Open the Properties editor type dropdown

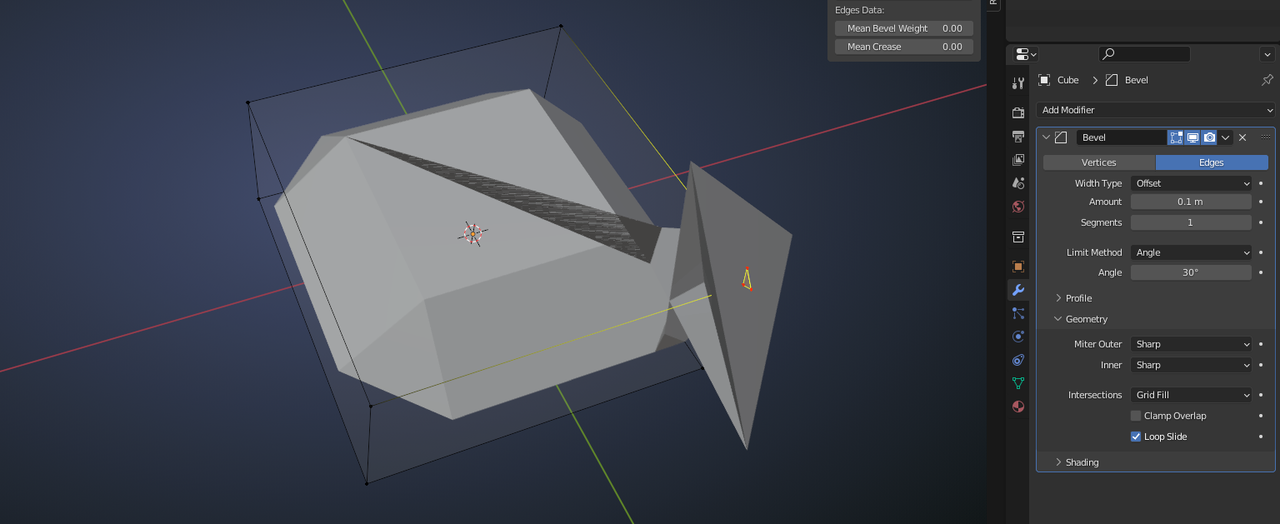pos(1026,54)
